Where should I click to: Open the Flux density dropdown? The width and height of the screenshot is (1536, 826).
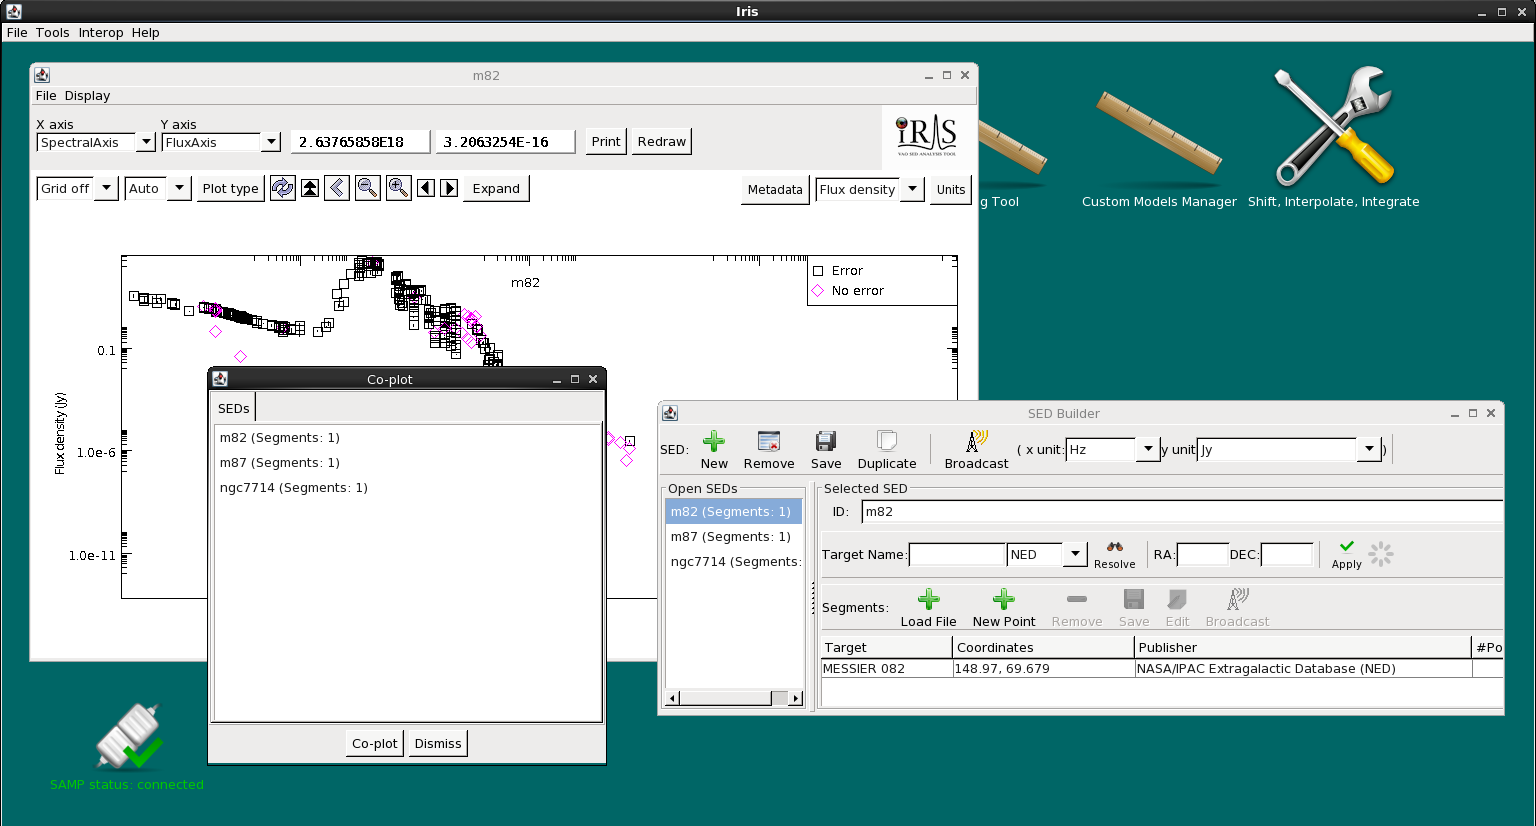[912, 189]
